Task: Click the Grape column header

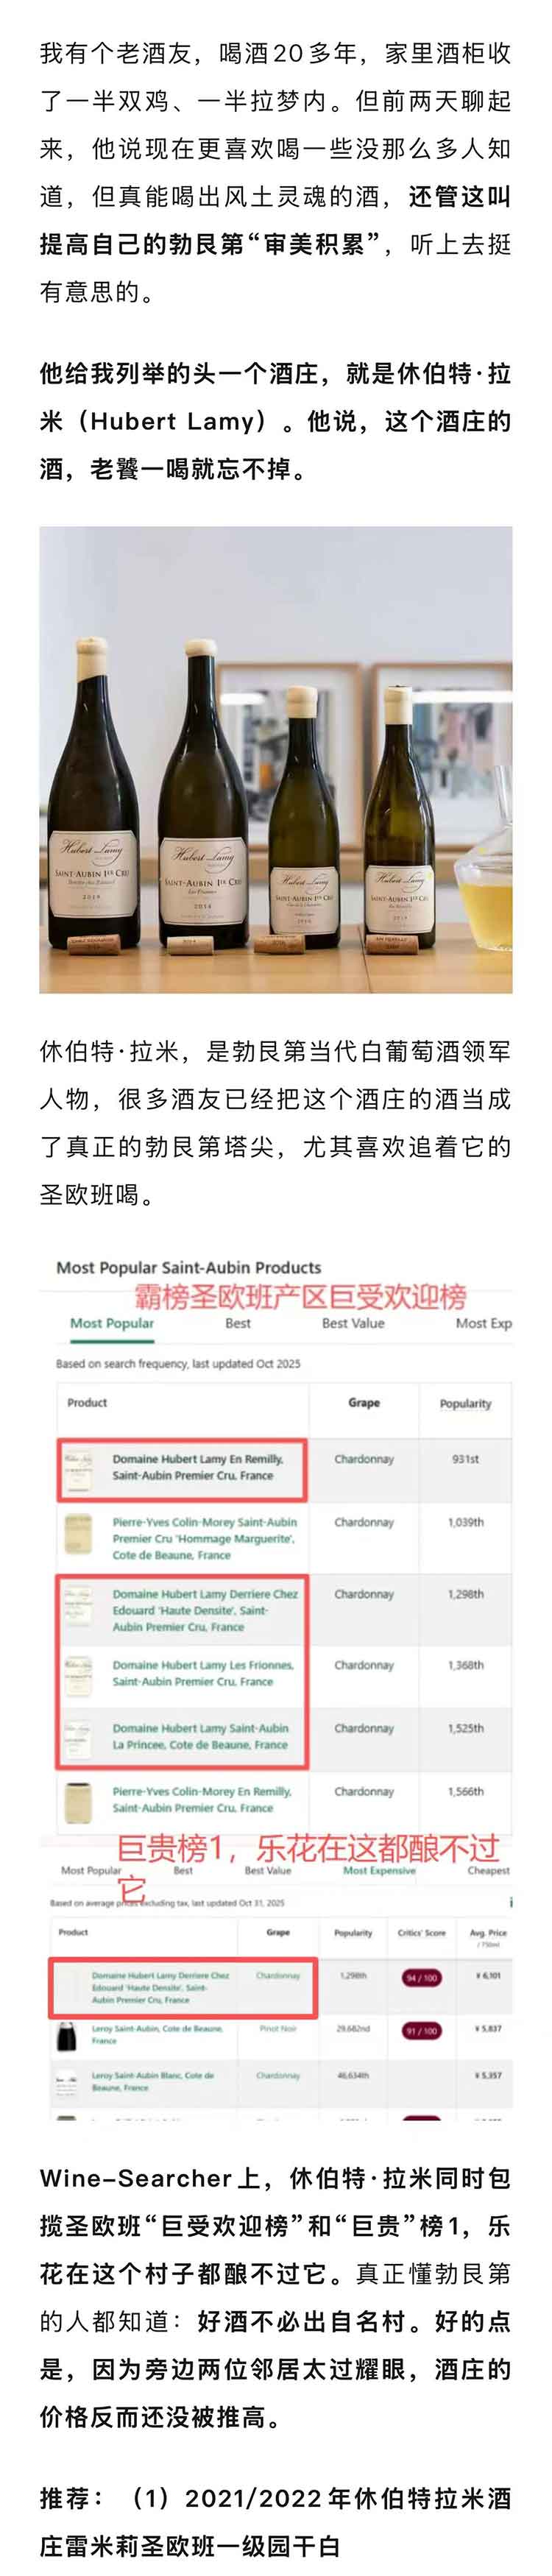Action: point(364,1402)
